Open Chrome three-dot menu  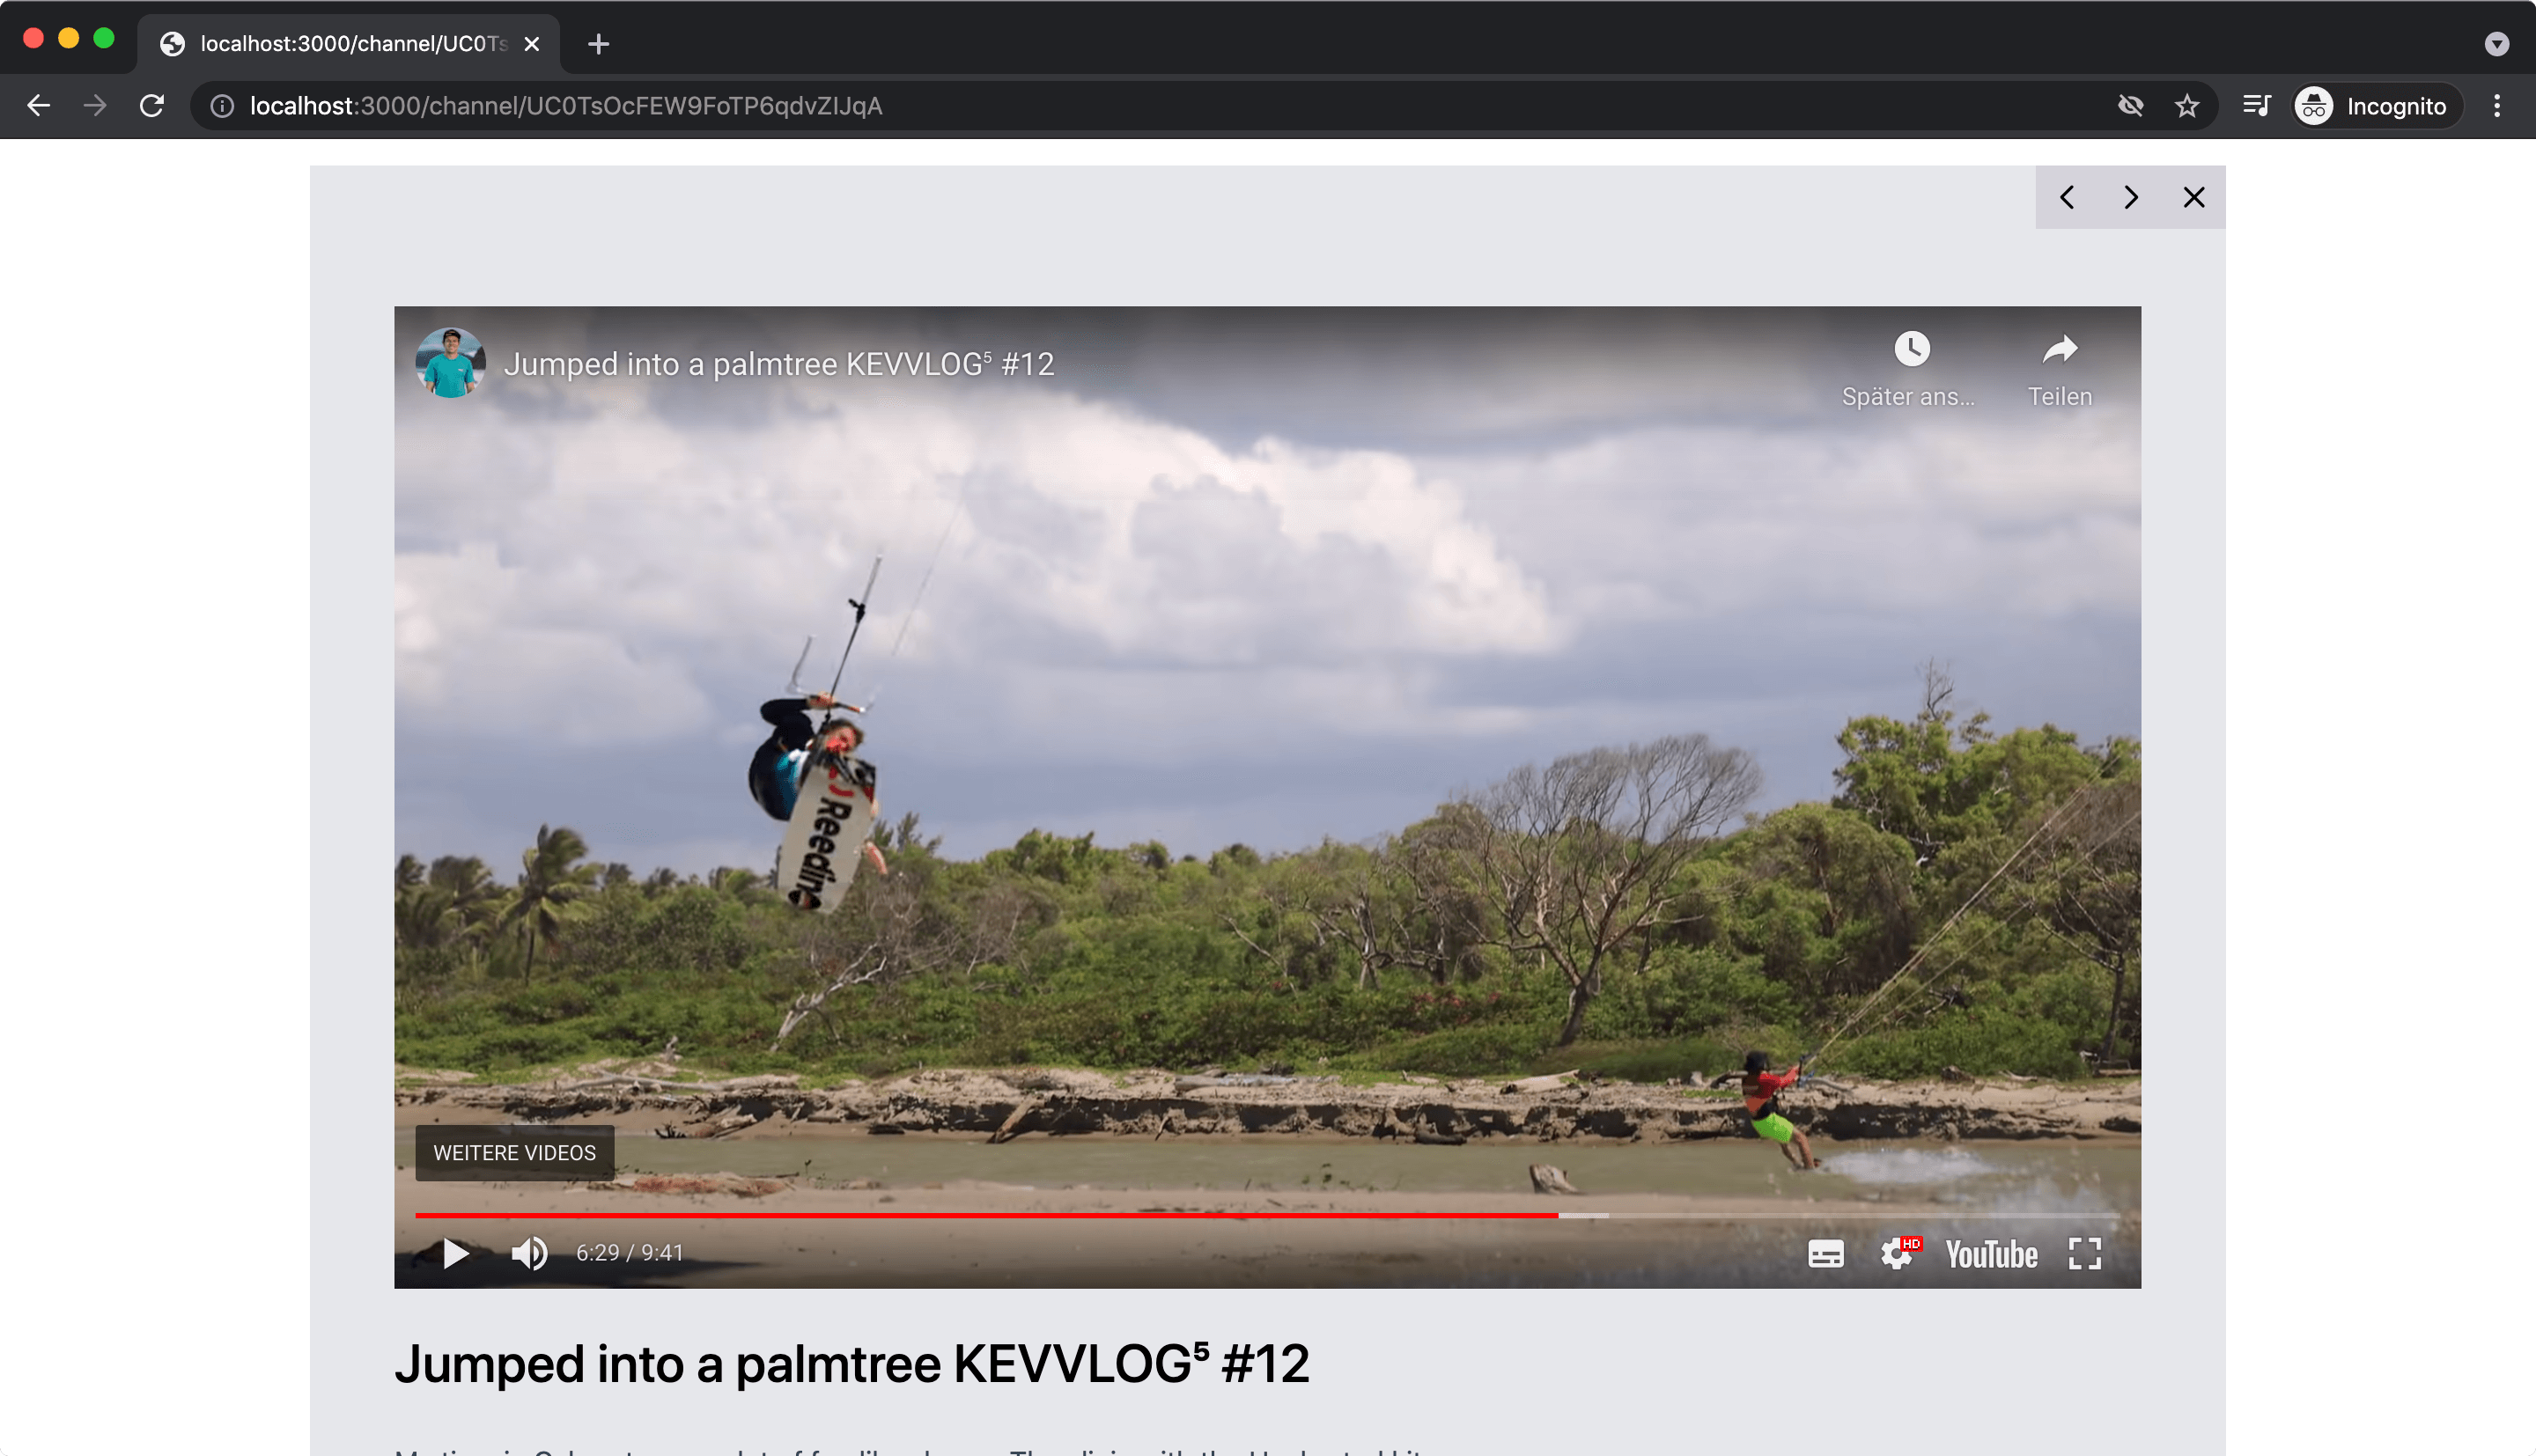click(2497, 106)
